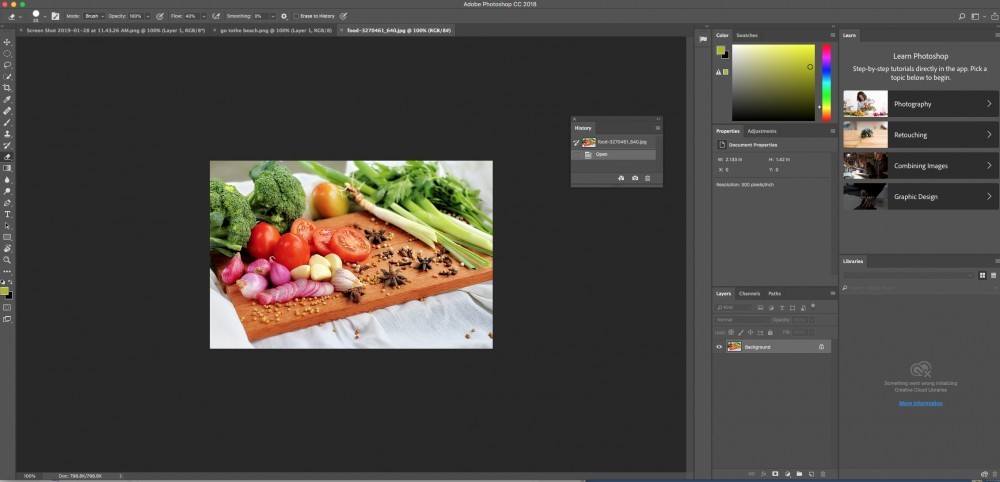Open layer style fx menu
Screen dimensions: 1000x482
763,474
